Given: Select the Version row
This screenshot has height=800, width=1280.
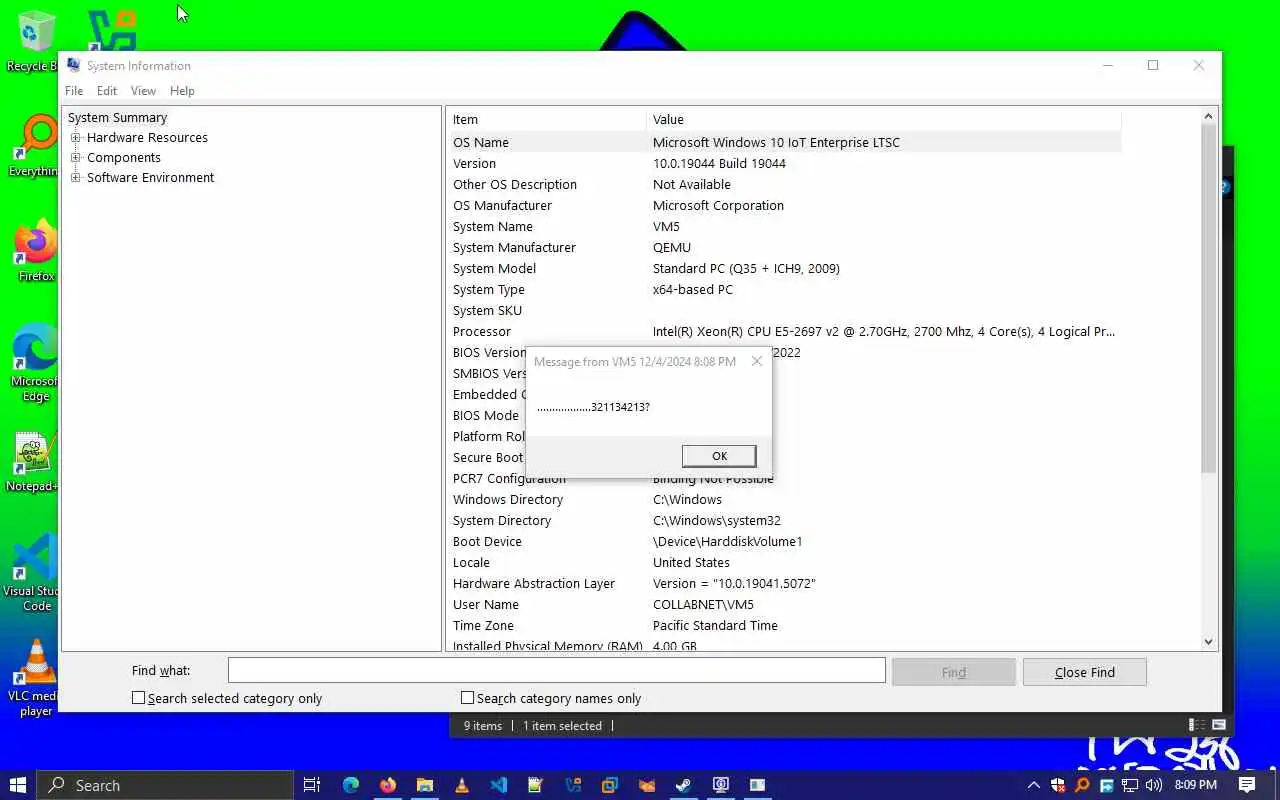Looking at the screenshot, I should click(x=784, y=164).
